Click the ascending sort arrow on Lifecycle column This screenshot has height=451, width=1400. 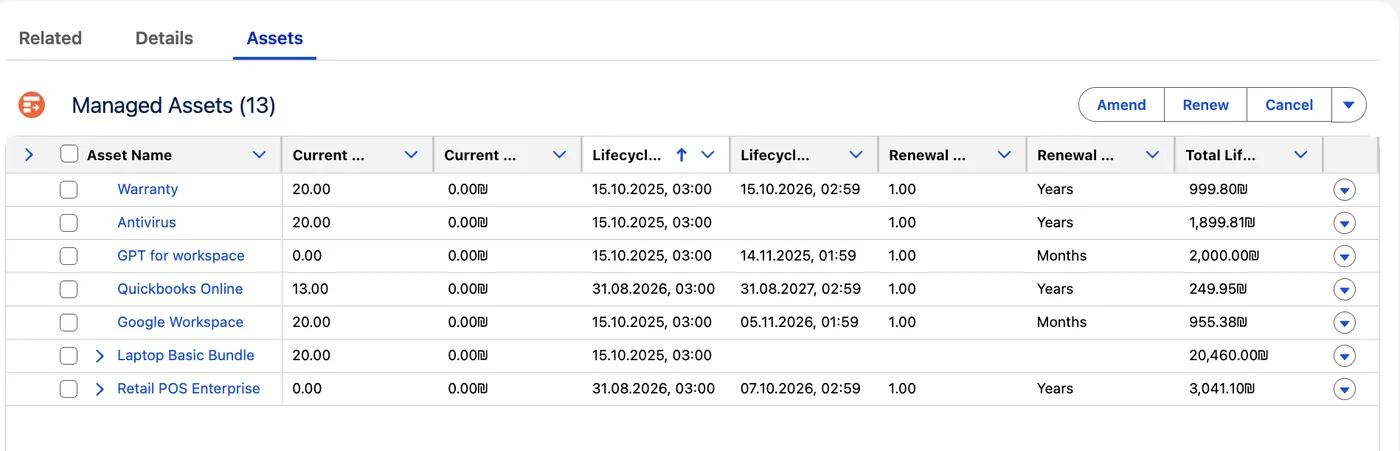coord(682,155)
